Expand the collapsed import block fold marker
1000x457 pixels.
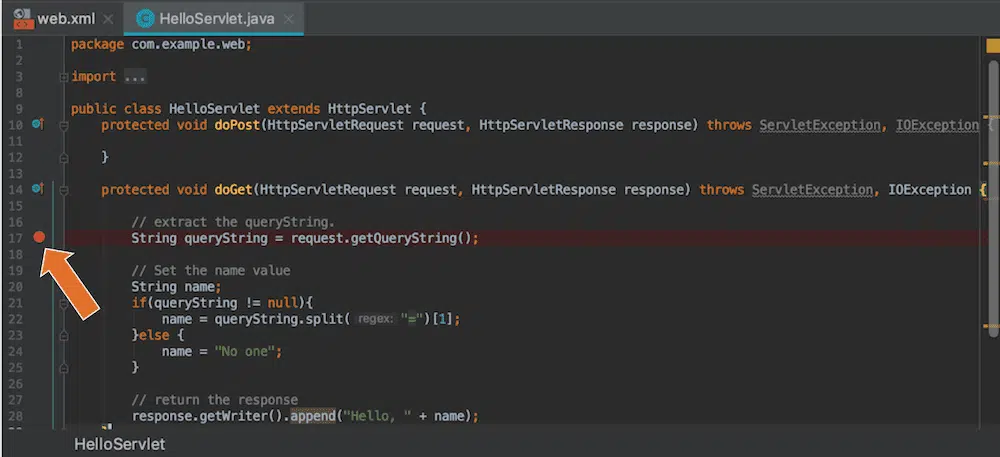pyautogui.click(x=63, y=77)
